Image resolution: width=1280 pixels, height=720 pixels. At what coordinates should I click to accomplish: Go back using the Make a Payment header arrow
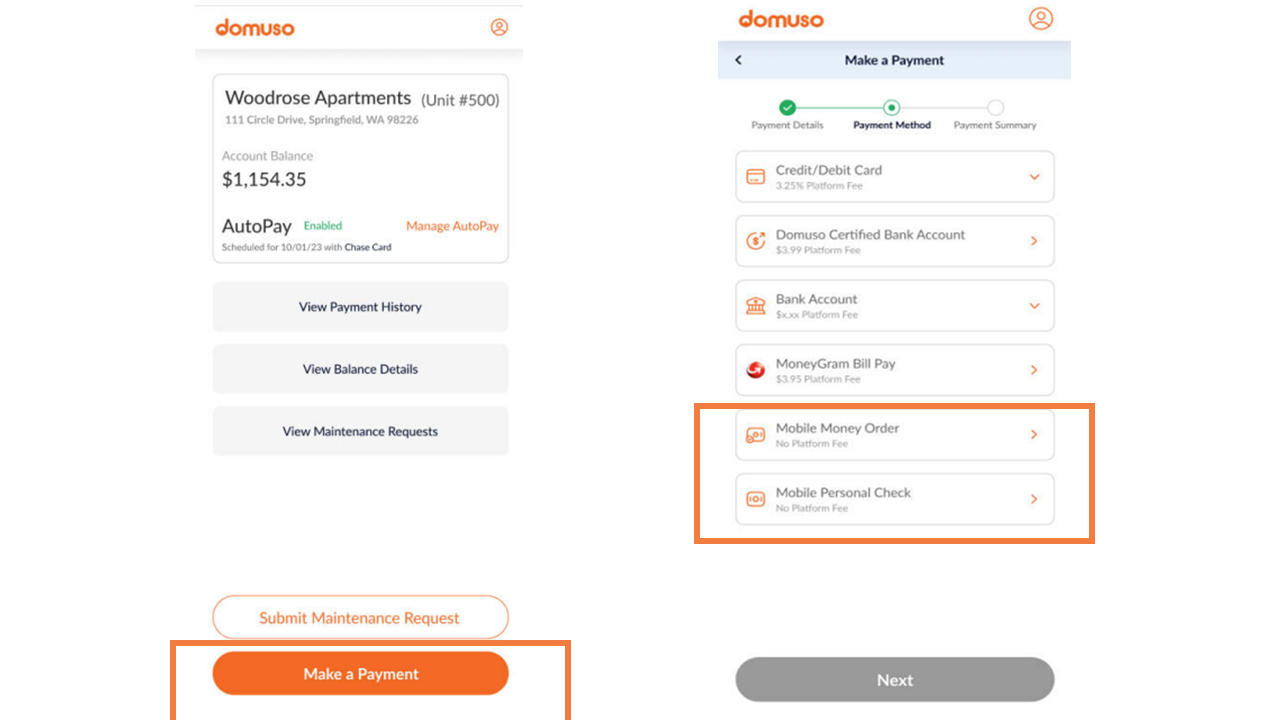click(x=737, y=60)
